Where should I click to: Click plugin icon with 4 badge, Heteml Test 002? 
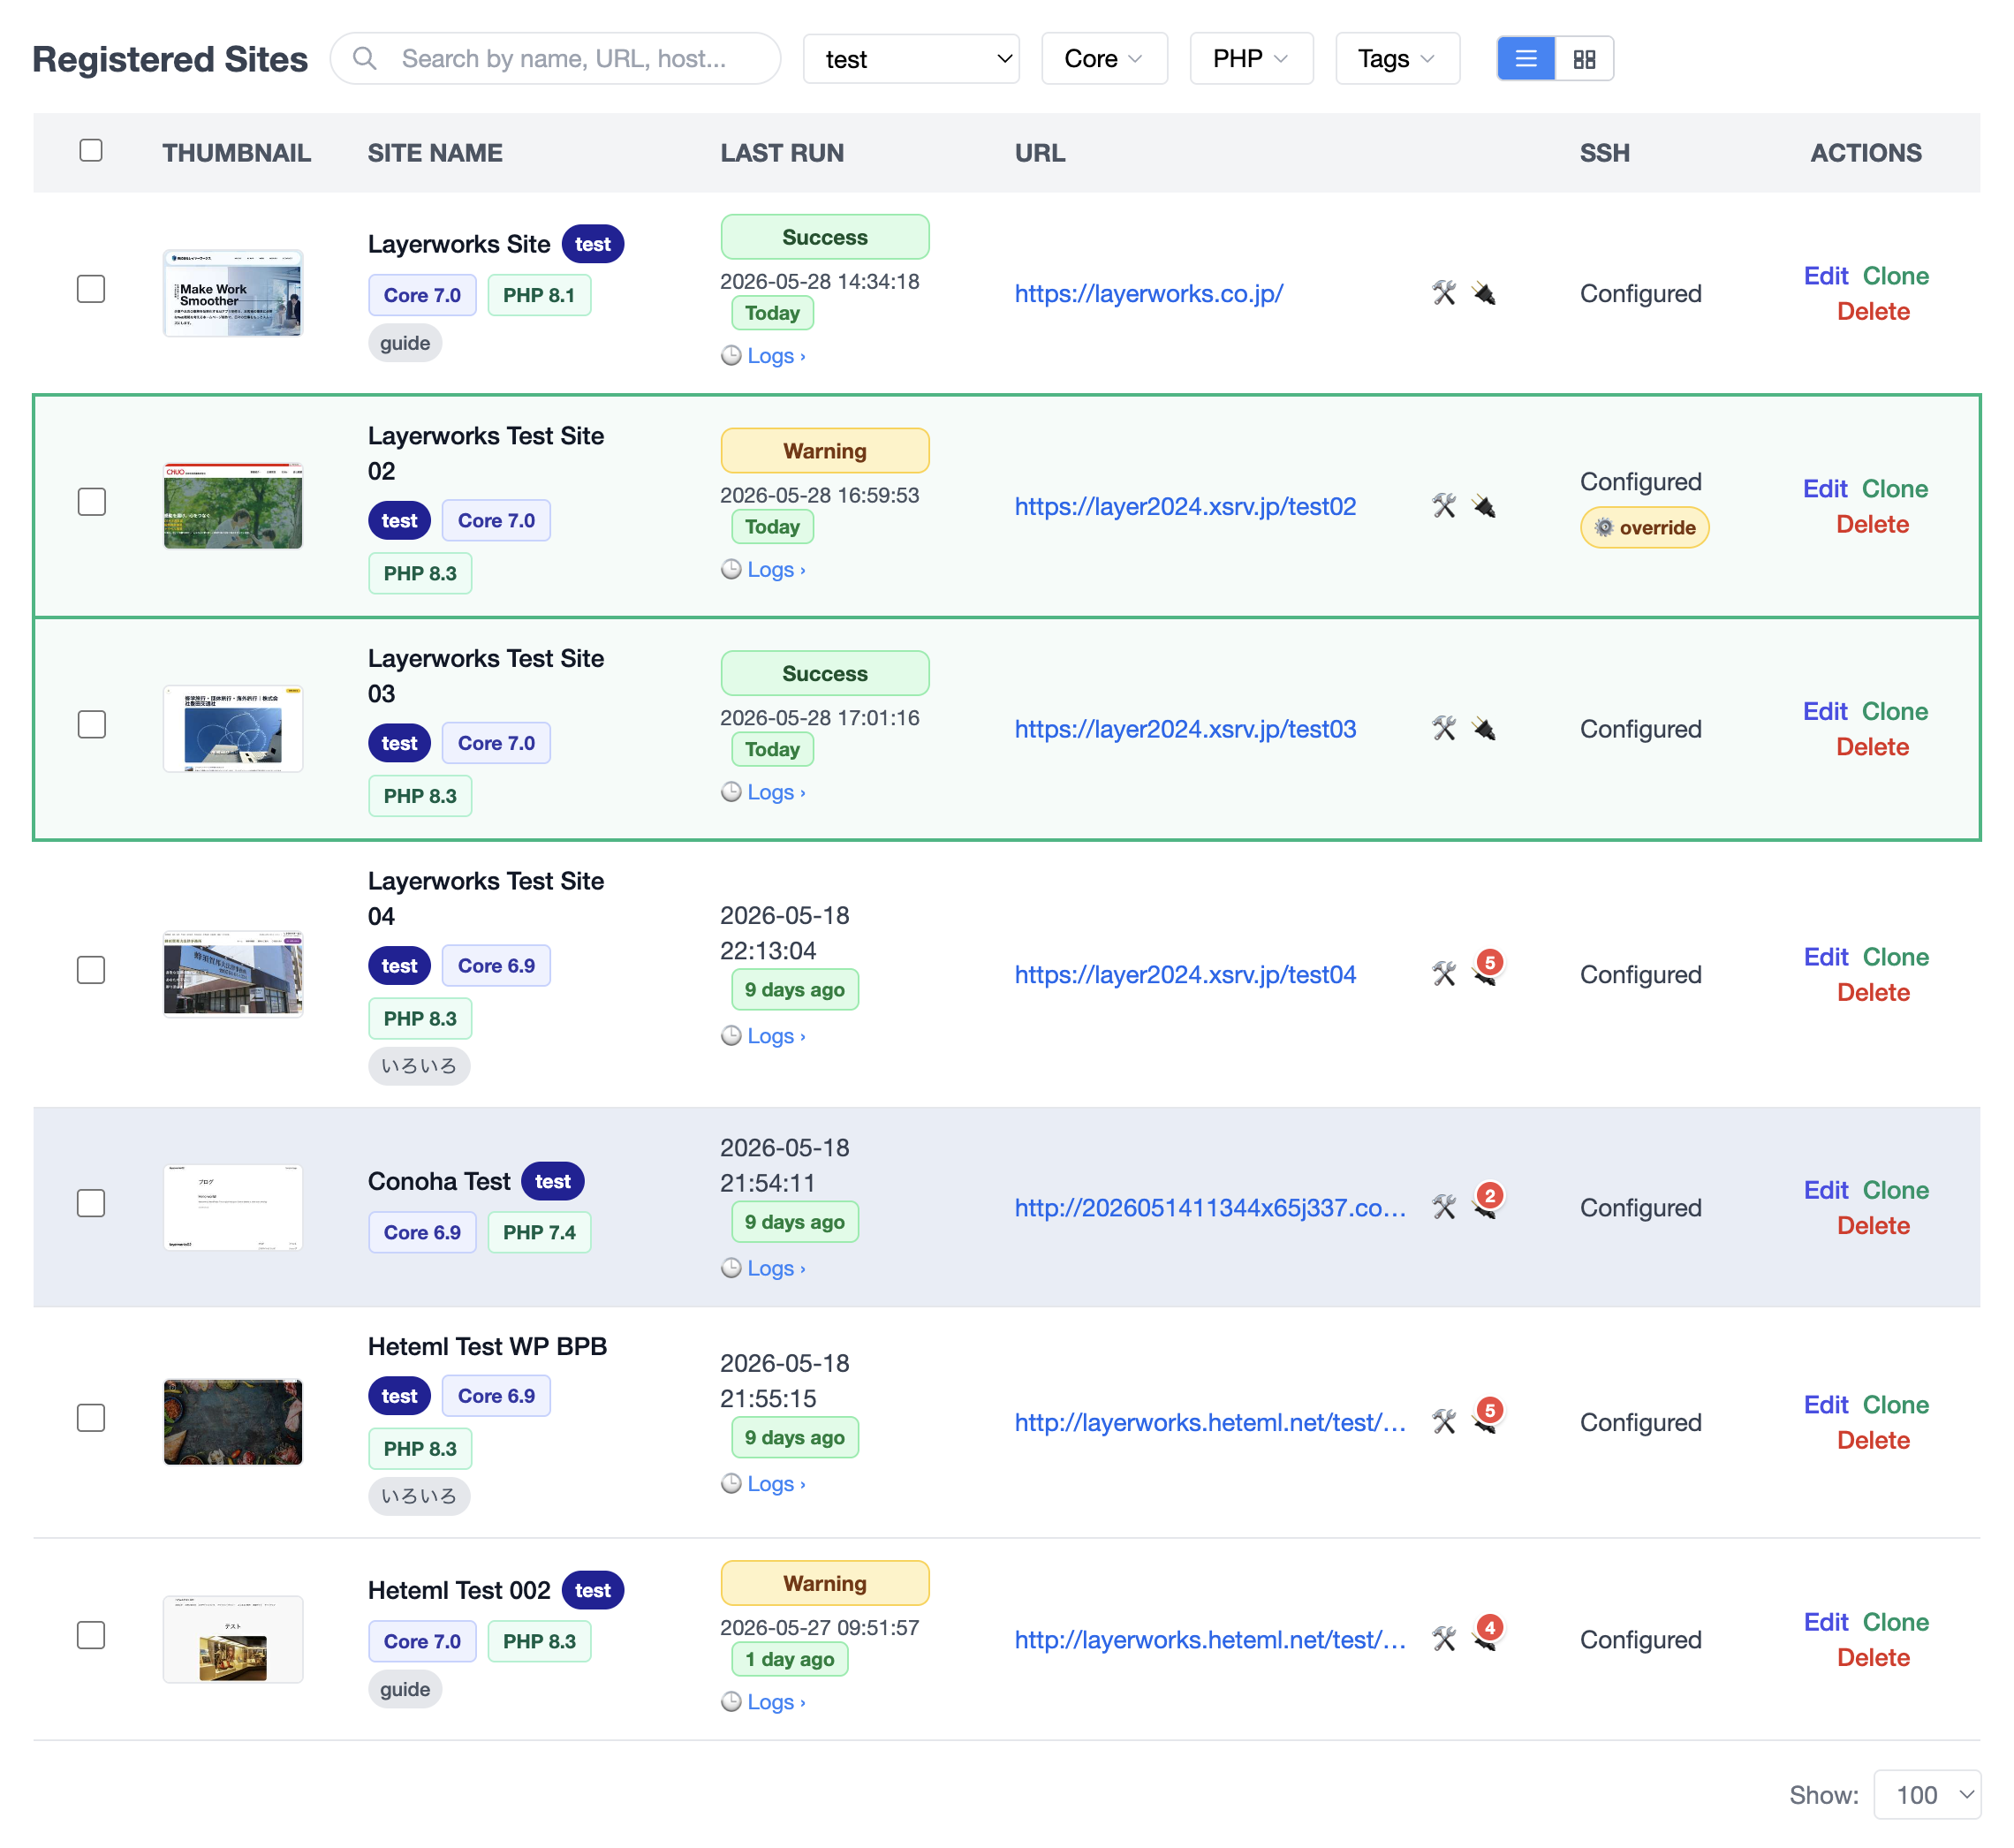[x=1486, y=1635]
